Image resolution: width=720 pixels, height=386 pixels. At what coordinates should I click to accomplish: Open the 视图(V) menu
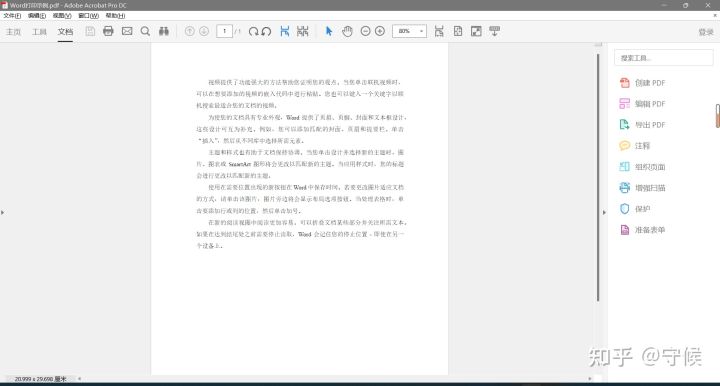(62, 16)
